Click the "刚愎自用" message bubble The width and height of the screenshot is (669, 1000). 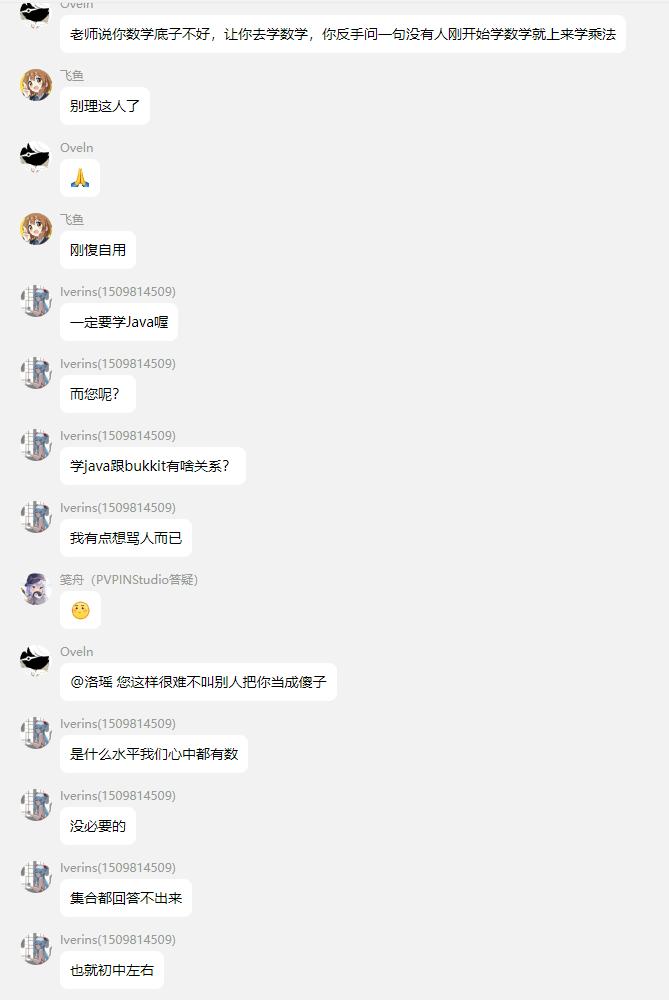(98, 250)
